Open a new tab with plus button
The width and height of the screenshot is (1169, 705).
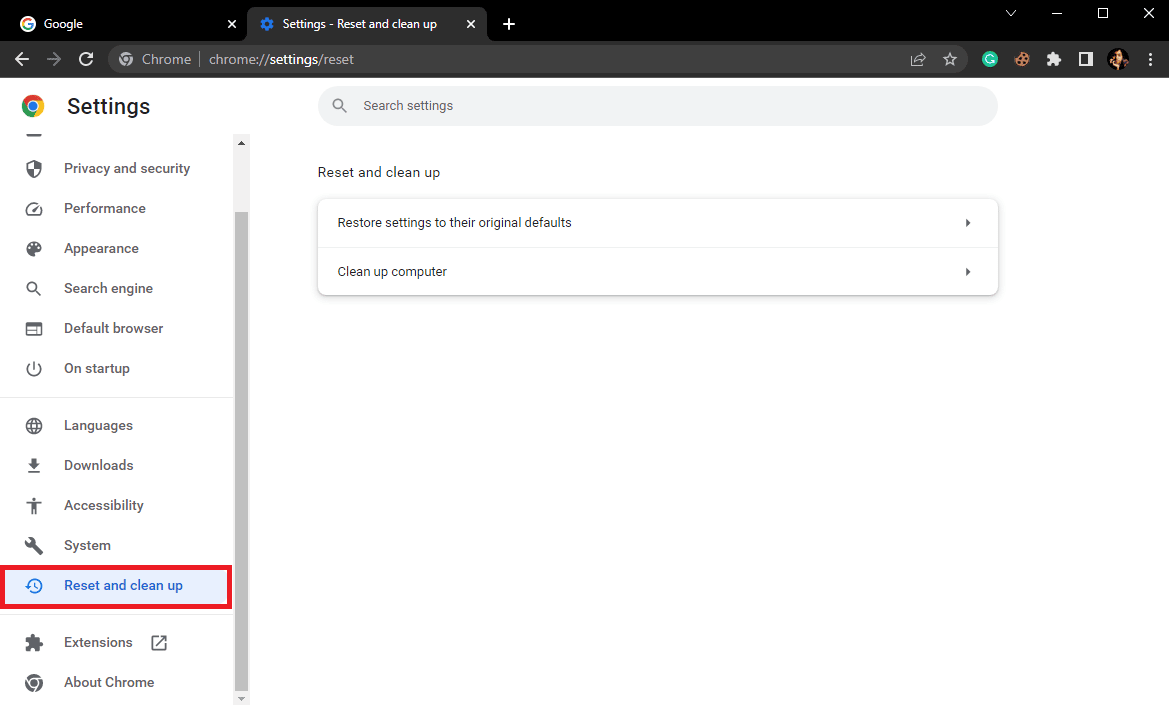tap(508, 24)
